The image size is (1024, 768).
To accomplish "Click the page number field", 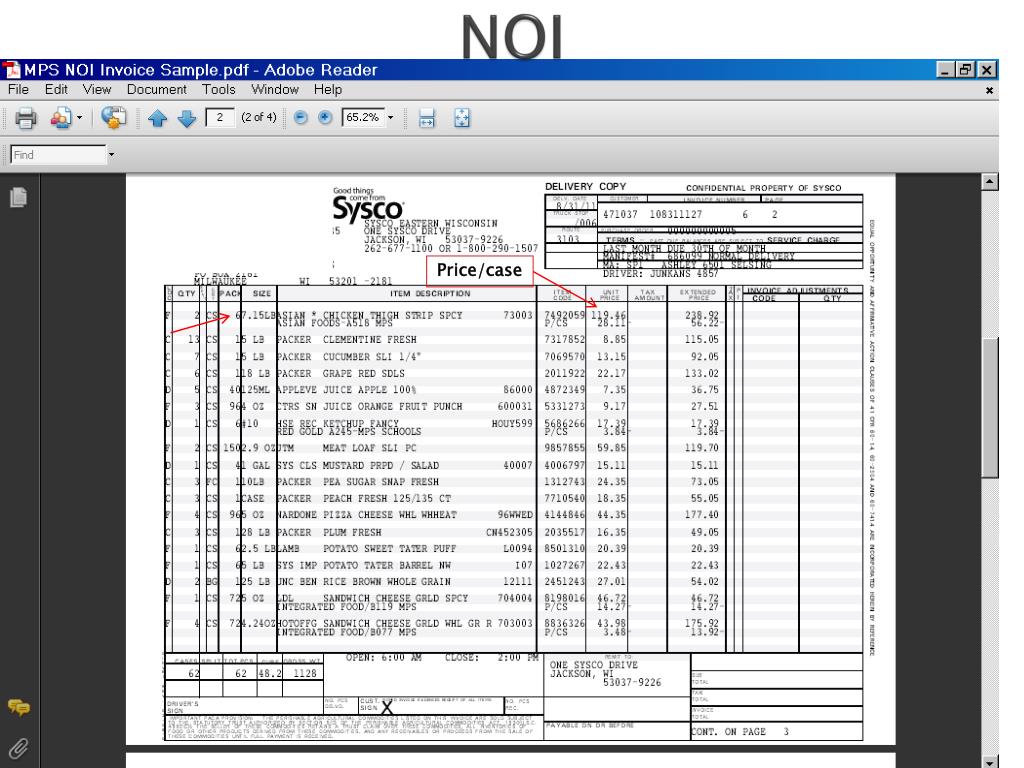I will (x=219, y=118).
